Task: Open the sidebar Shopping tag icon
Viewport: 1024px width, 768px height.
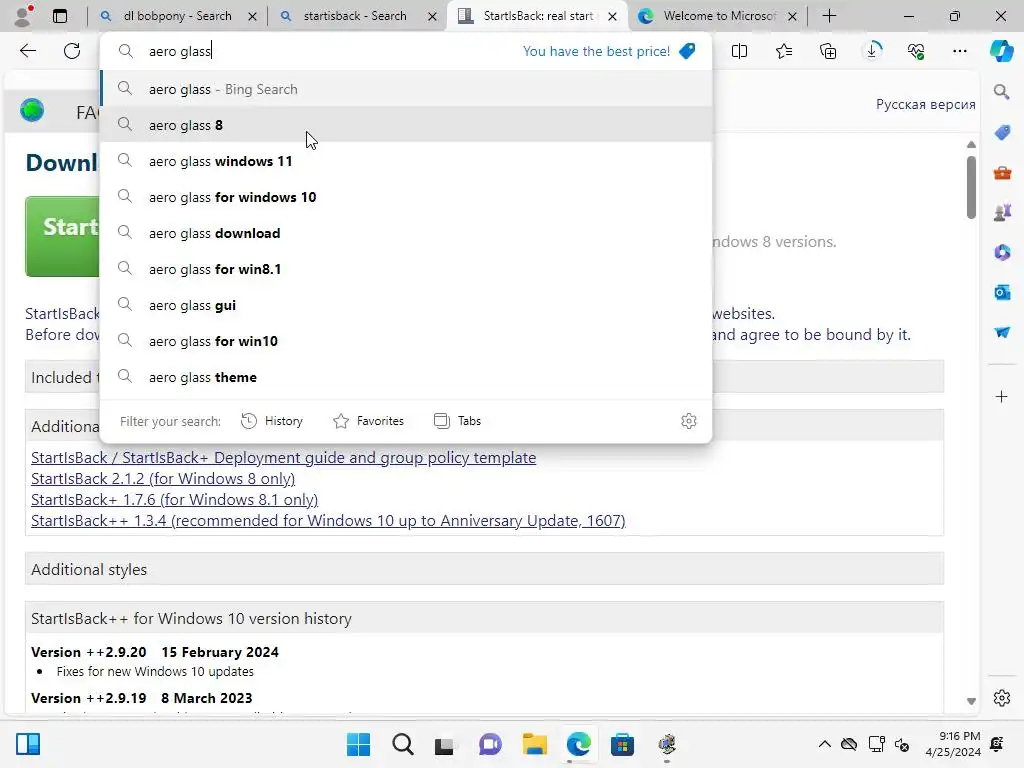Action: (1002, 133)
